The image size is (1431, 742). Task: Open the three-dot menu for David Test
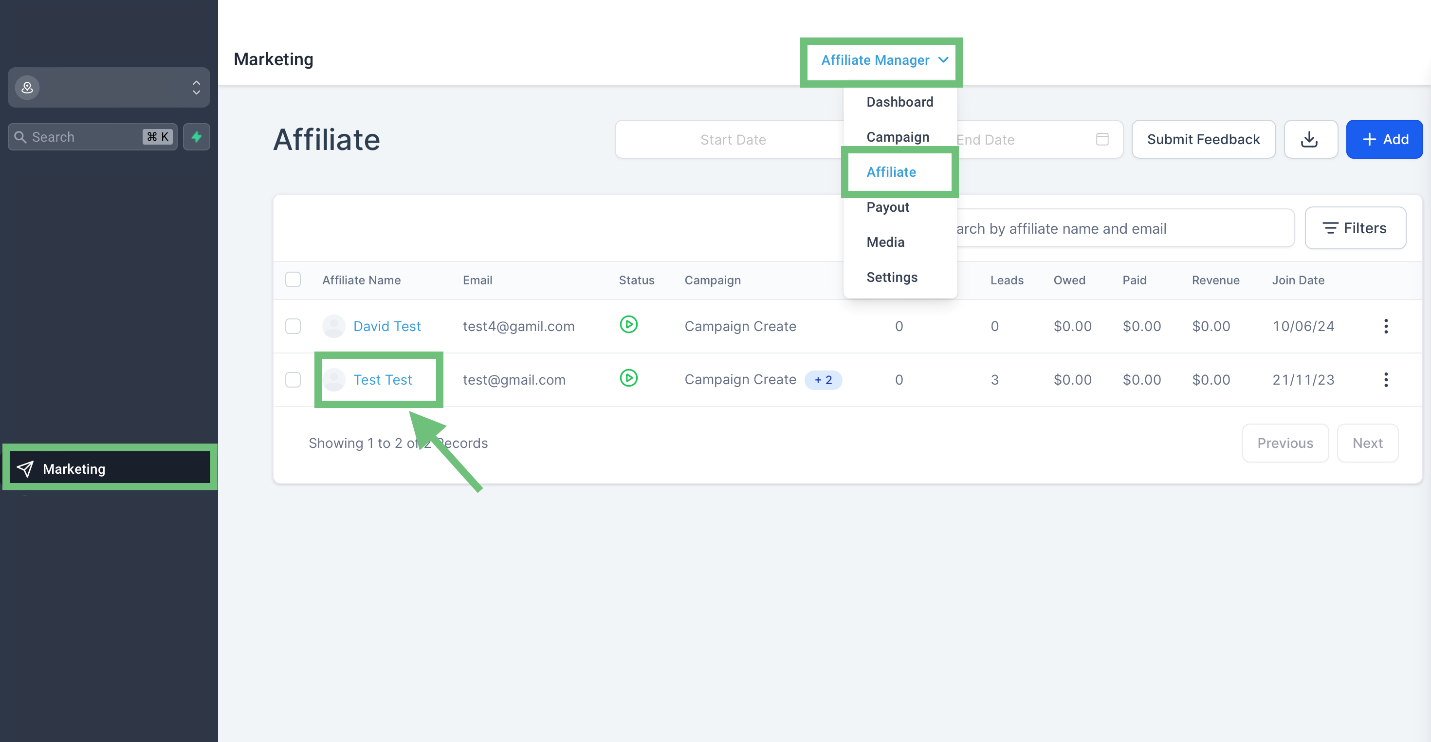(x=1386, y=326)
